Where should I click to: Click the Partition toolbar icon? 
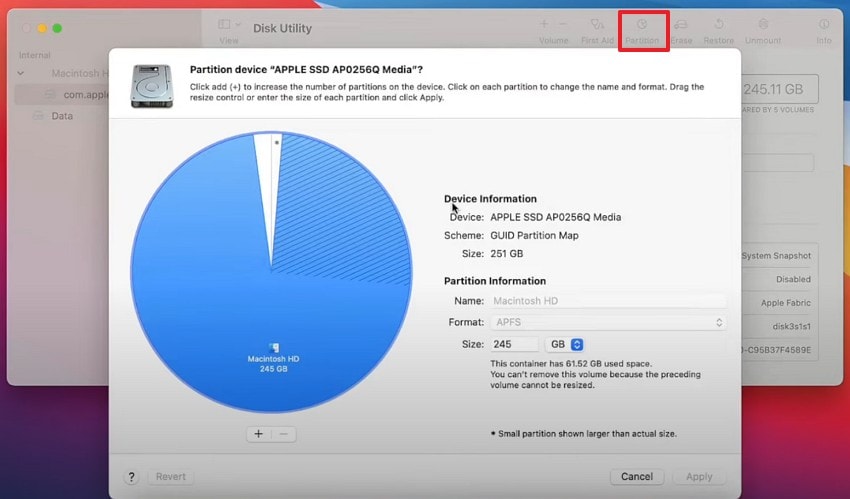642,24
